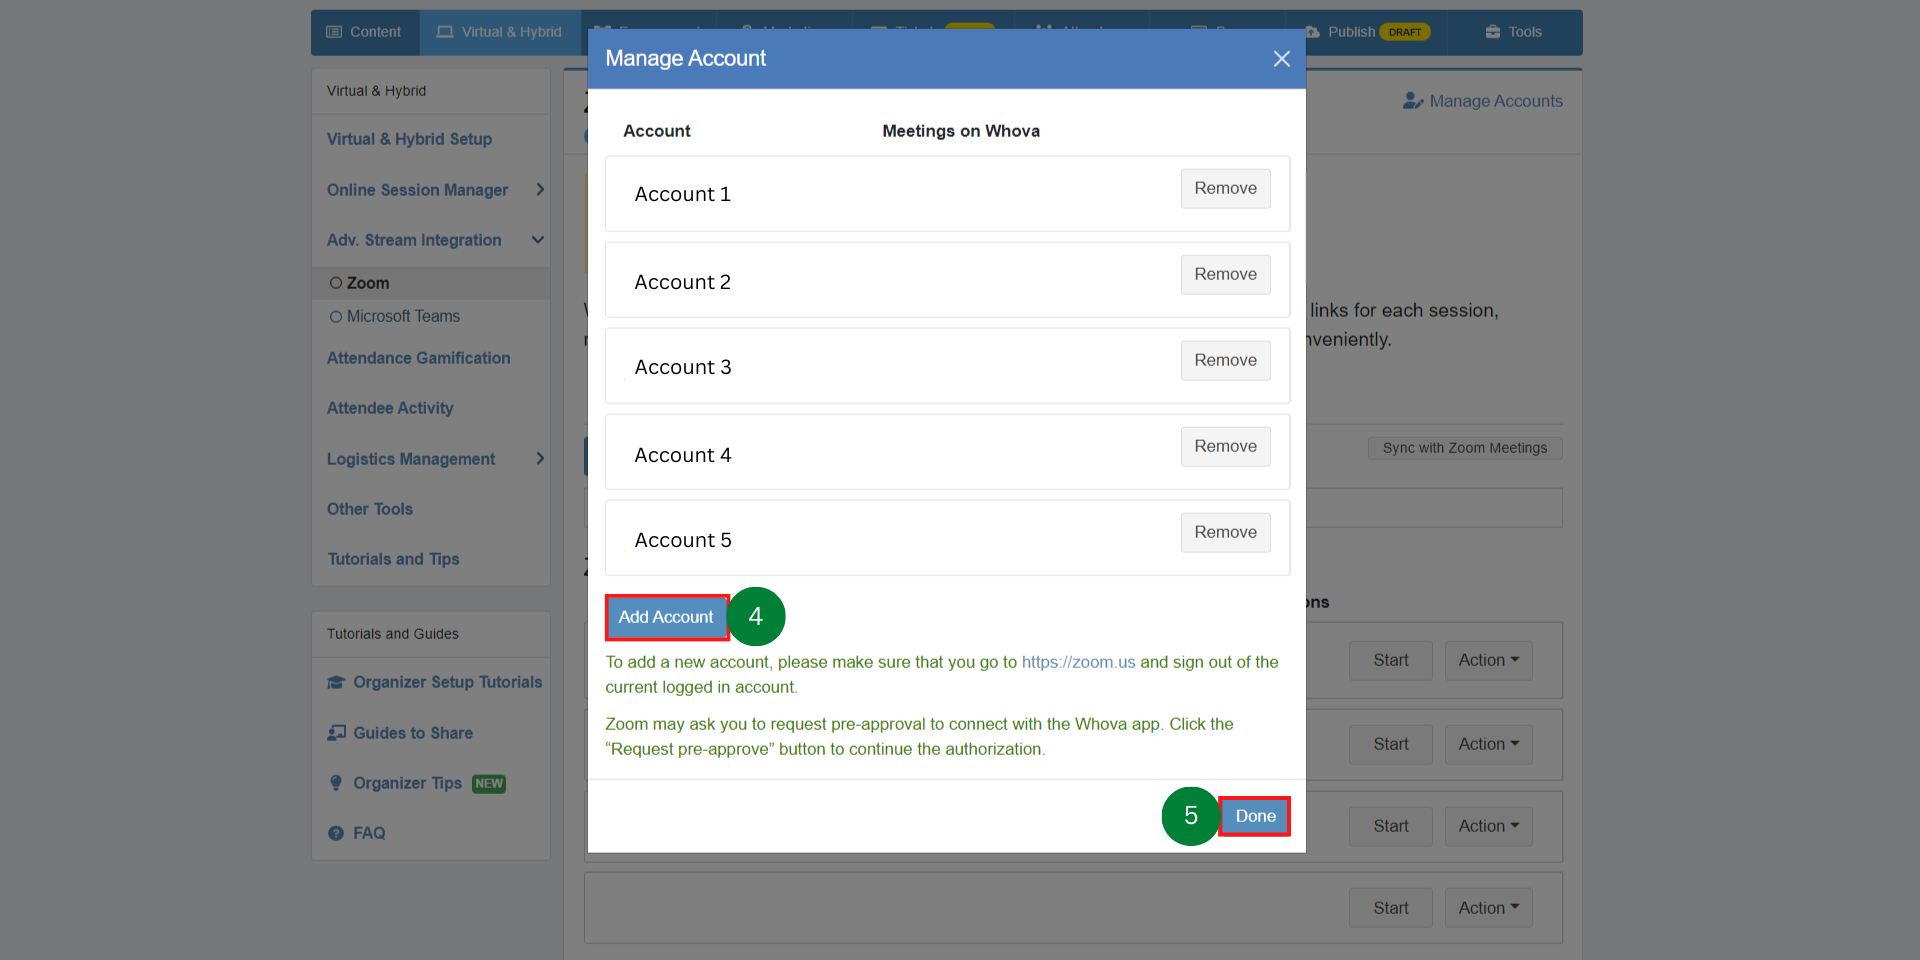Open the zoom.us hyperlink

click(1078, 662)
